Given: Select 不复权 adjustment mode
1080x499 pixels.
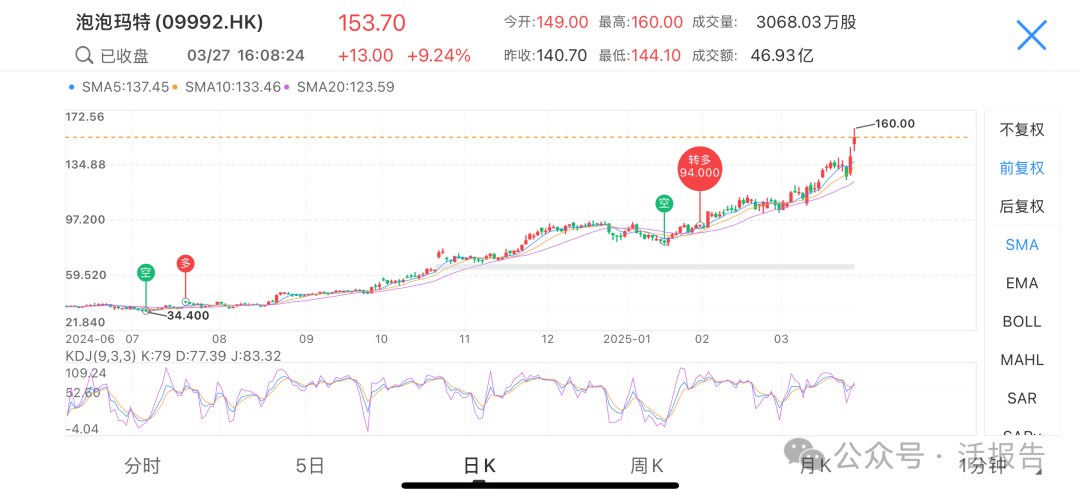Looking at the screenshot, I should click(x=1022, y=130).
